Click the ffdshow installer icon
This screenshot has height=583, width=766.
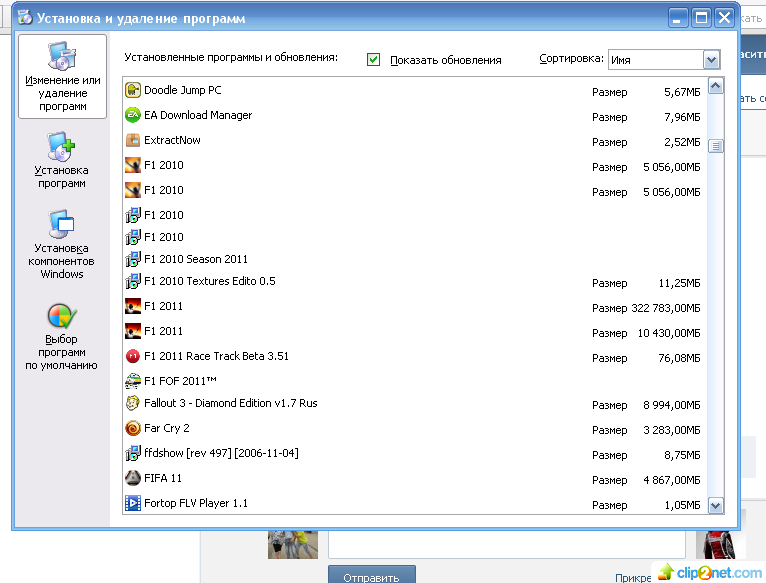click(x=132, y=453)
